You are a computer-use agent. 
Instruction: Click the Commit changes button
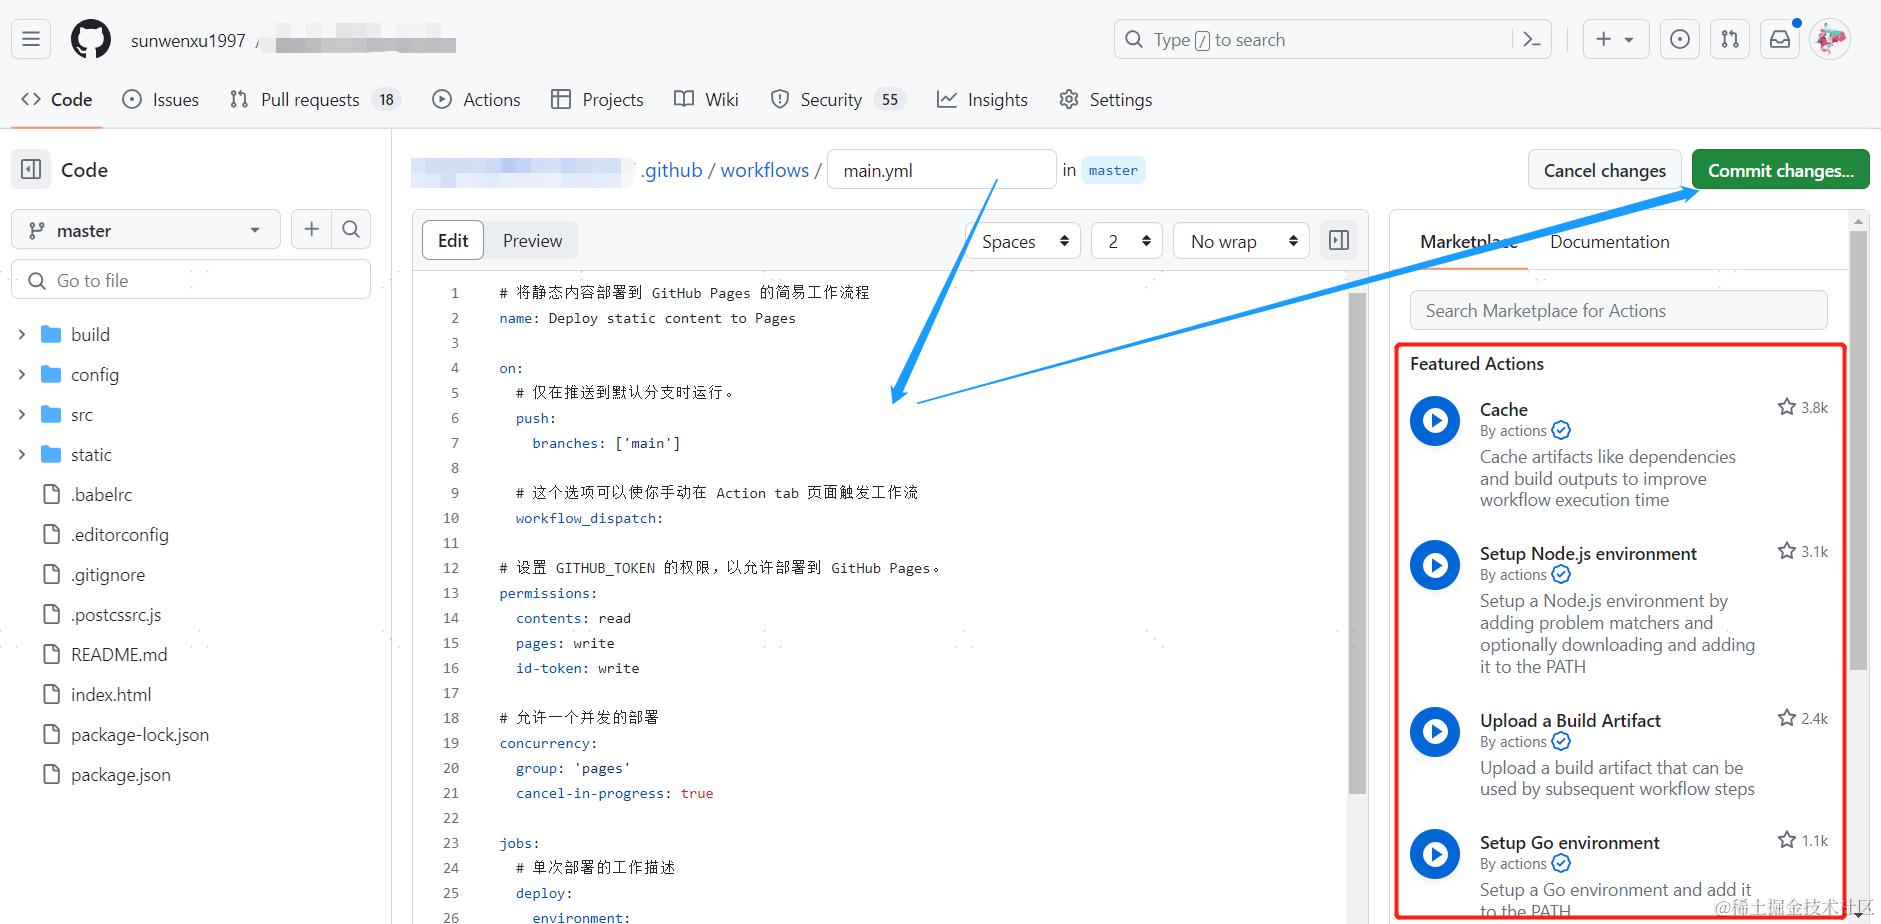1781,170
